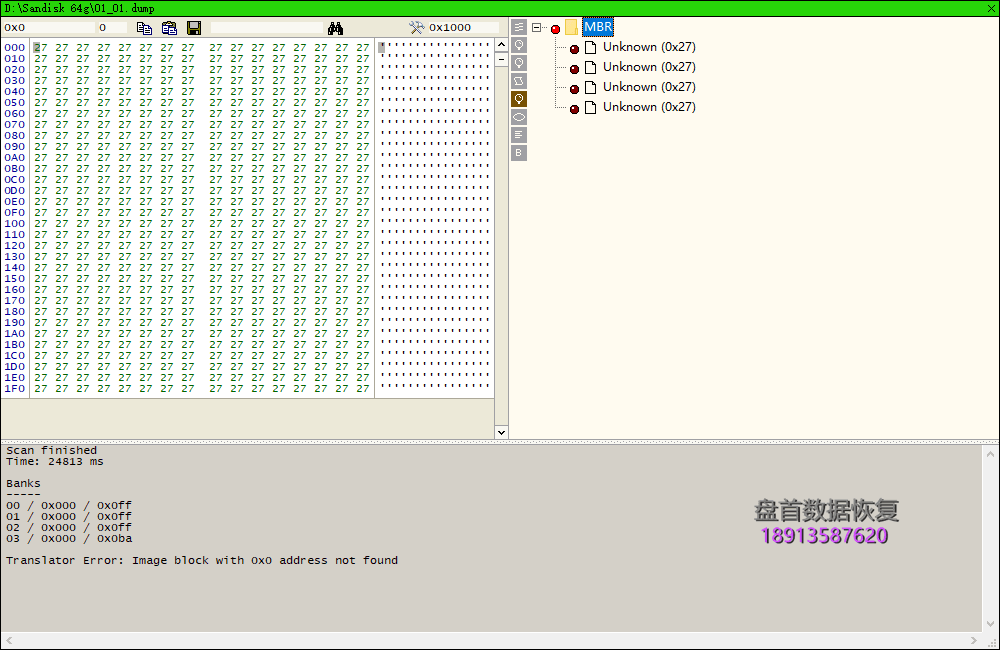Click the hex view scroll down arrow

[x=501, y=432]
